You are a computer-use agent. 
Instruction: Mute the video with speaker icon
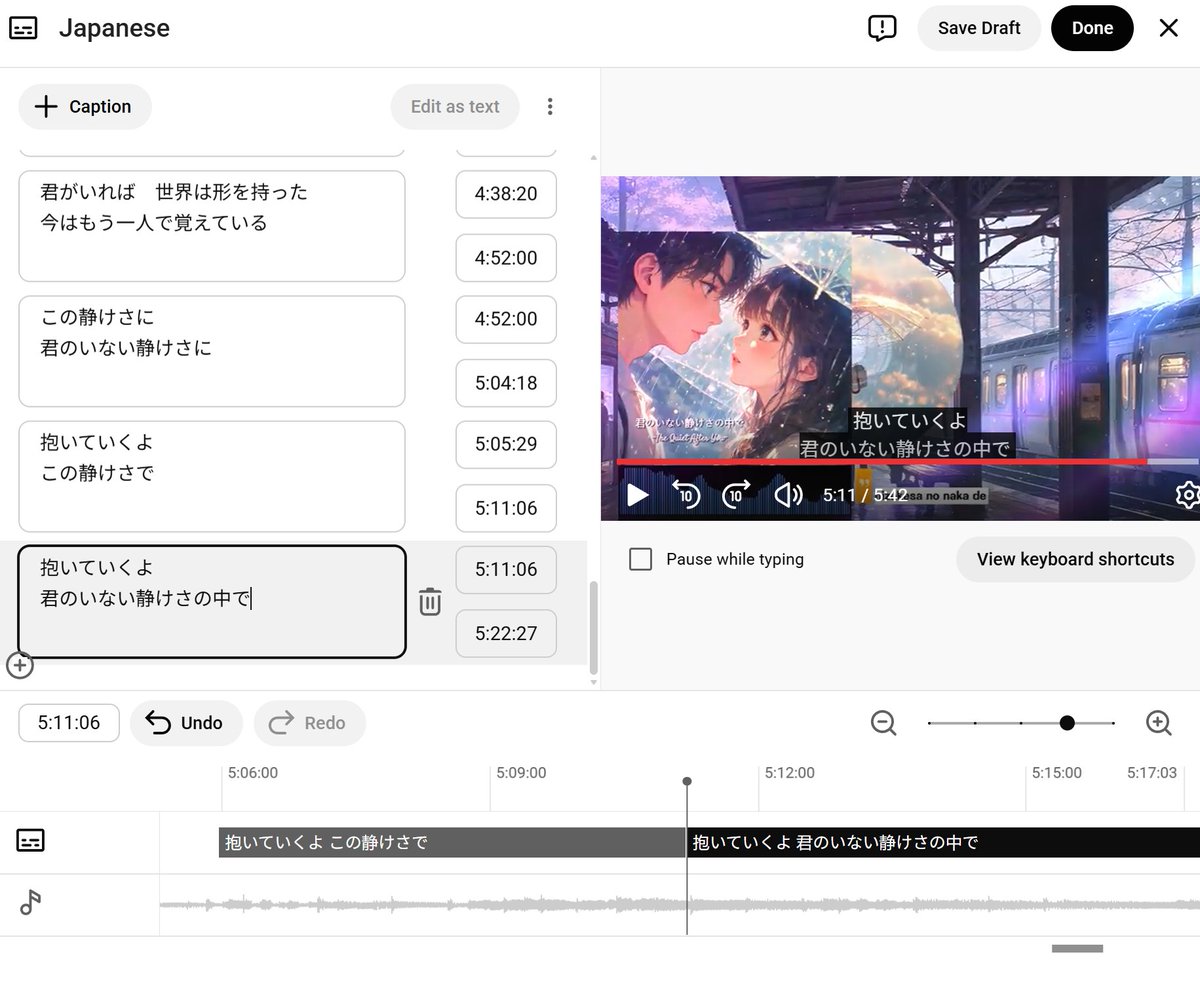789,494
